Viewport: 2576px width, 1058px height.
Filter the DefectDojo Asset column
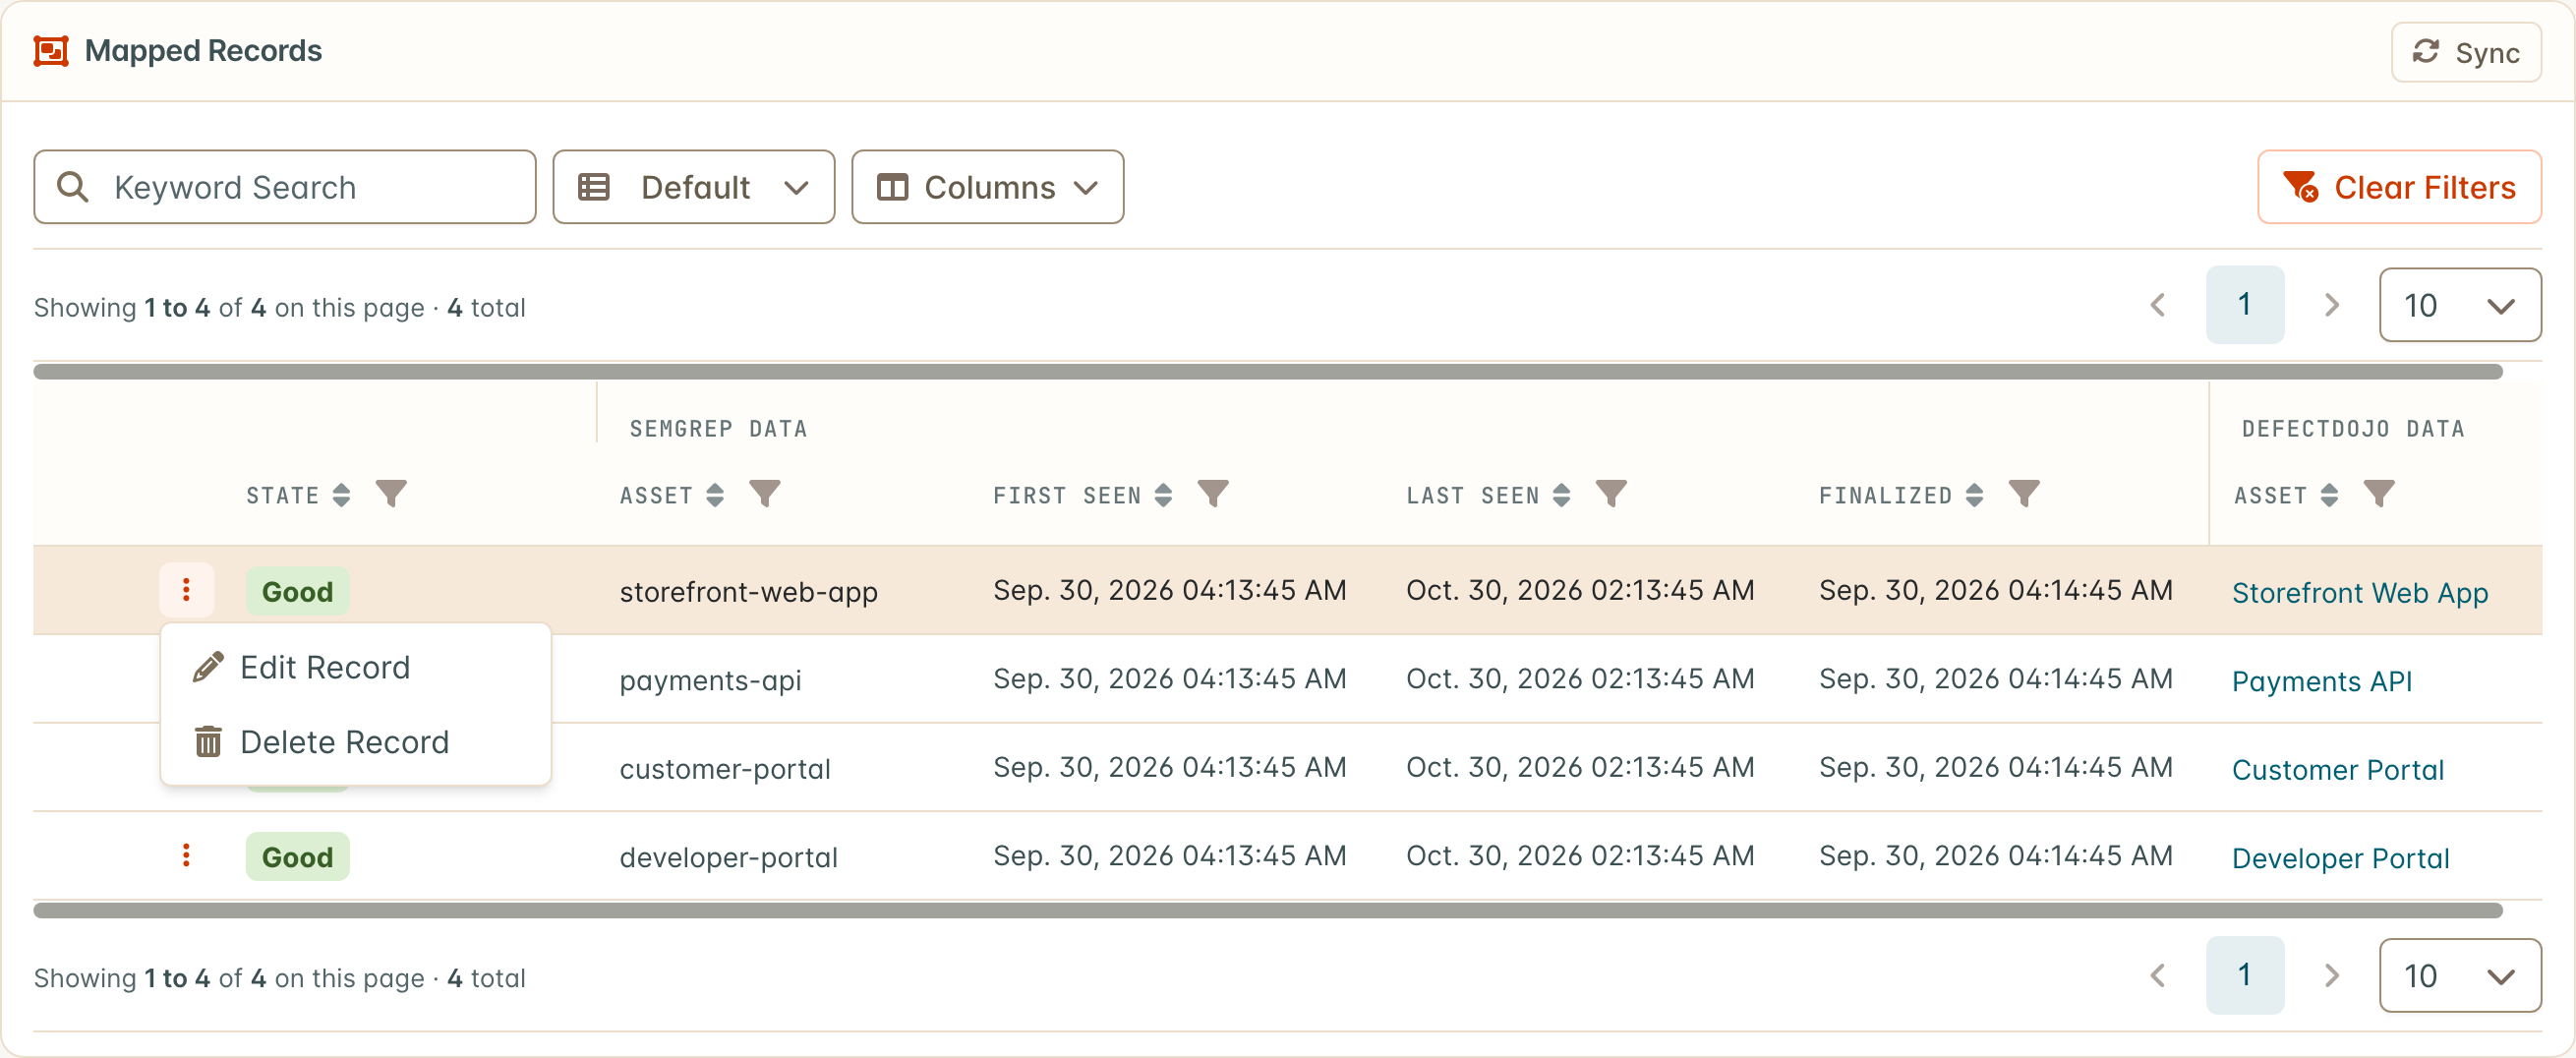click(x=2379, y=494)
